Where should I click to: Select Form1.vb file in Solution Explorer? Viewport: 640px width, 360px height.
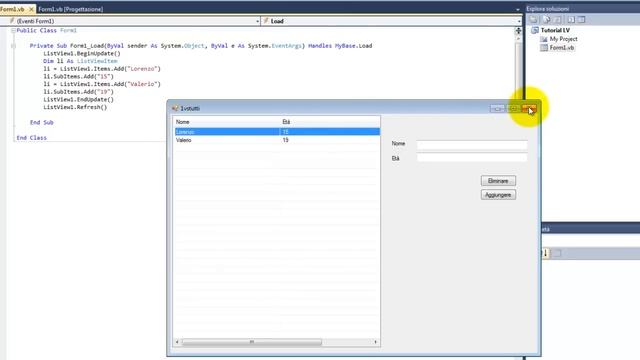pos(562,48)
